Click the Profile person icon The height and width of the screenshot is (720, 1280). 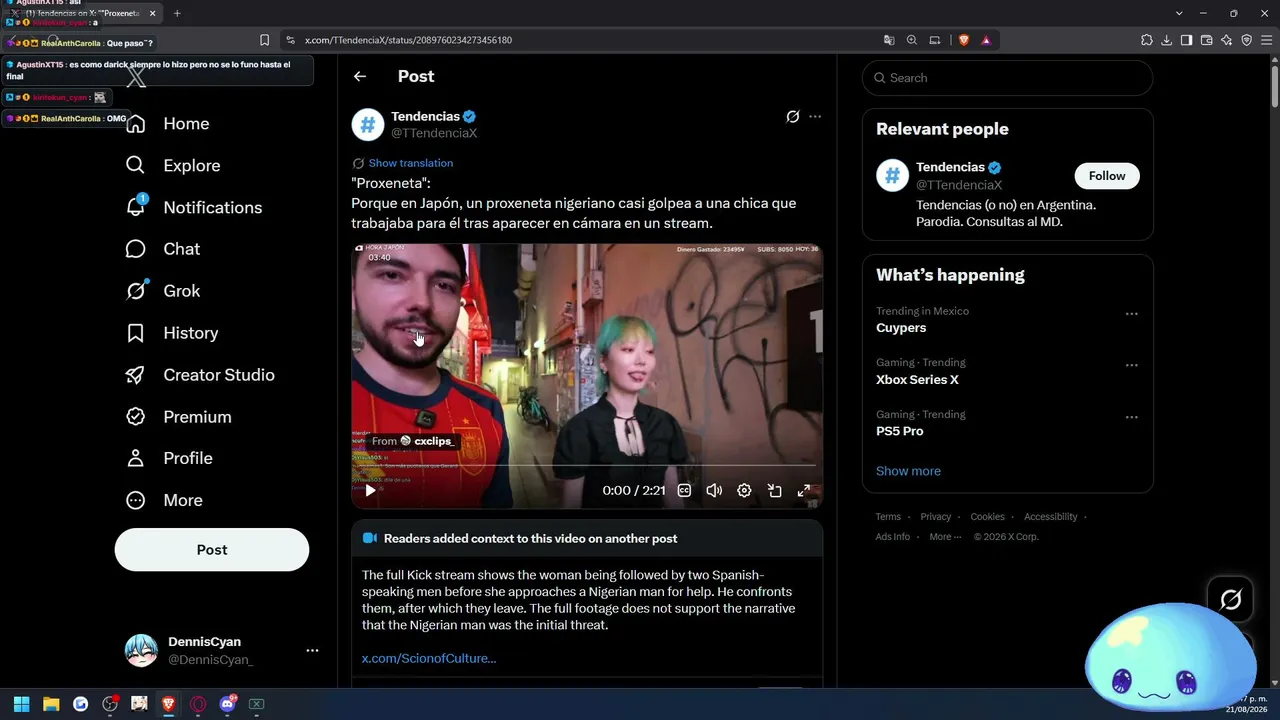tap(136, 458)
